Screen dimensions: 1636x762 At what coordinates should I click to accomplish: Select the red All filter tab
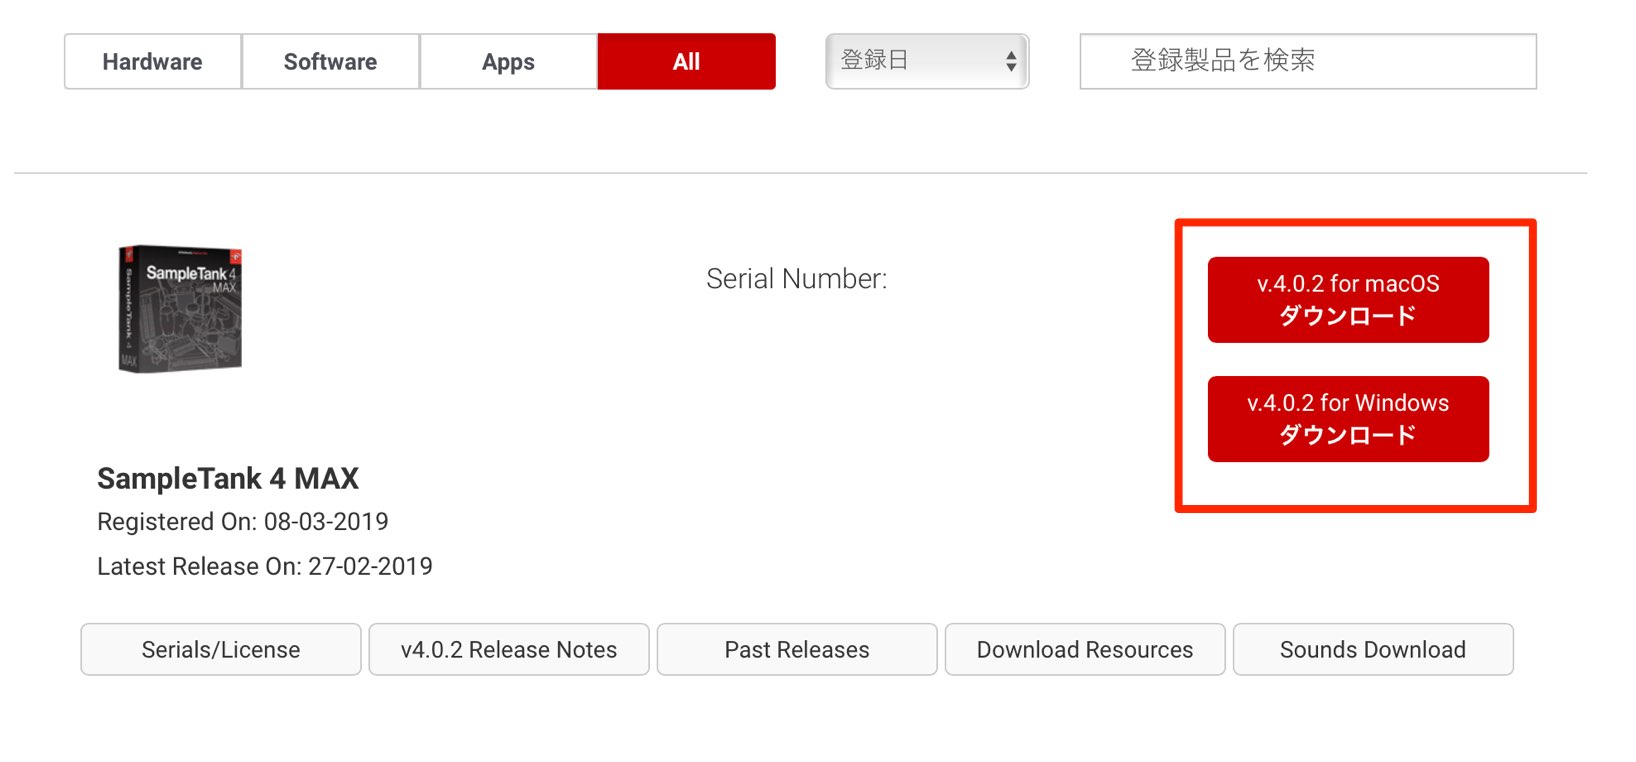click(687, 62)
